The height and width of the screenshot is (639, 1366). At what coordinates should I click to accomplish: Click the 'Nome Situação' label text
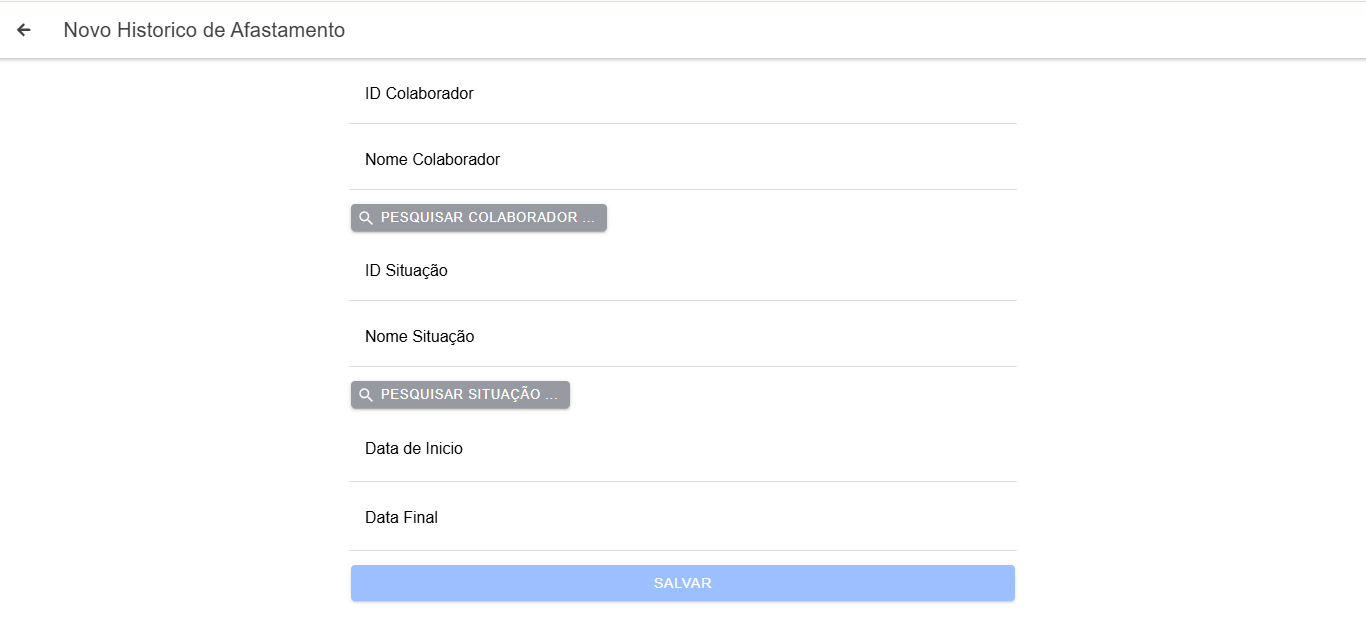(419, 337)
